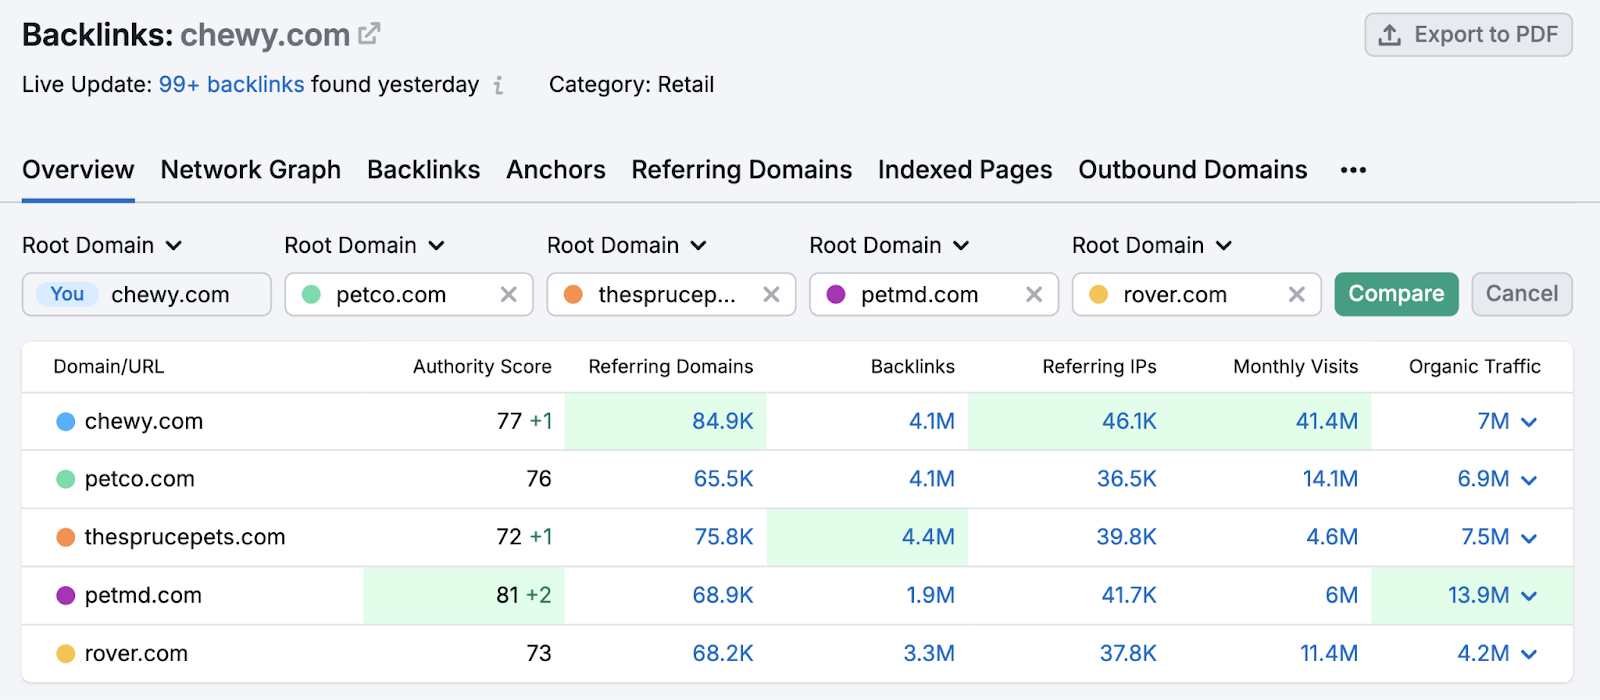Switch to the Overview tab
Image resolution: width=1600 pixels, height=700 pixels.
tap(78, 170)
